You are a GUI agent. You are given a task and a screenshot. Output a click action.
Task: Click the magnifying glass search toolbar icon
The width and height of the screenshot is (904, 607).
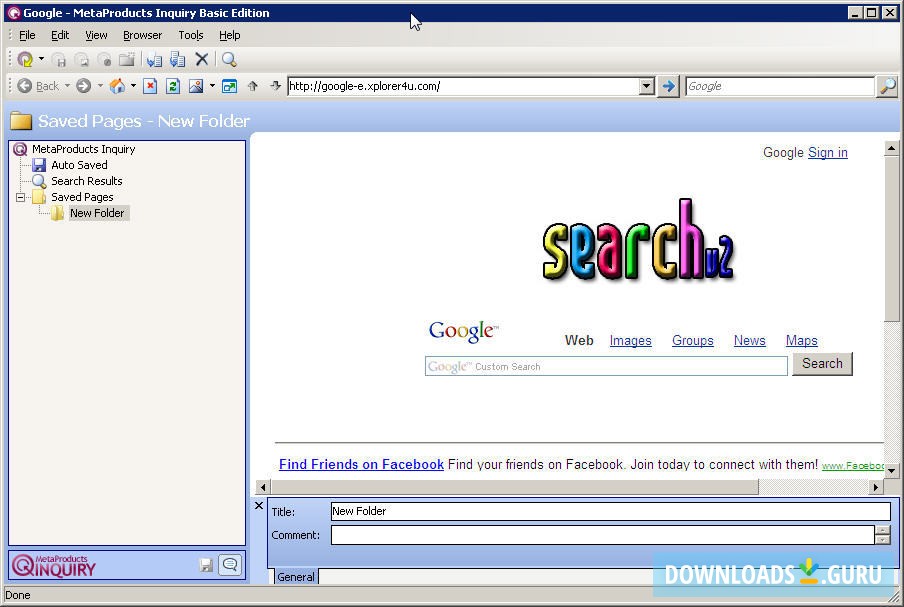point(229,59)
